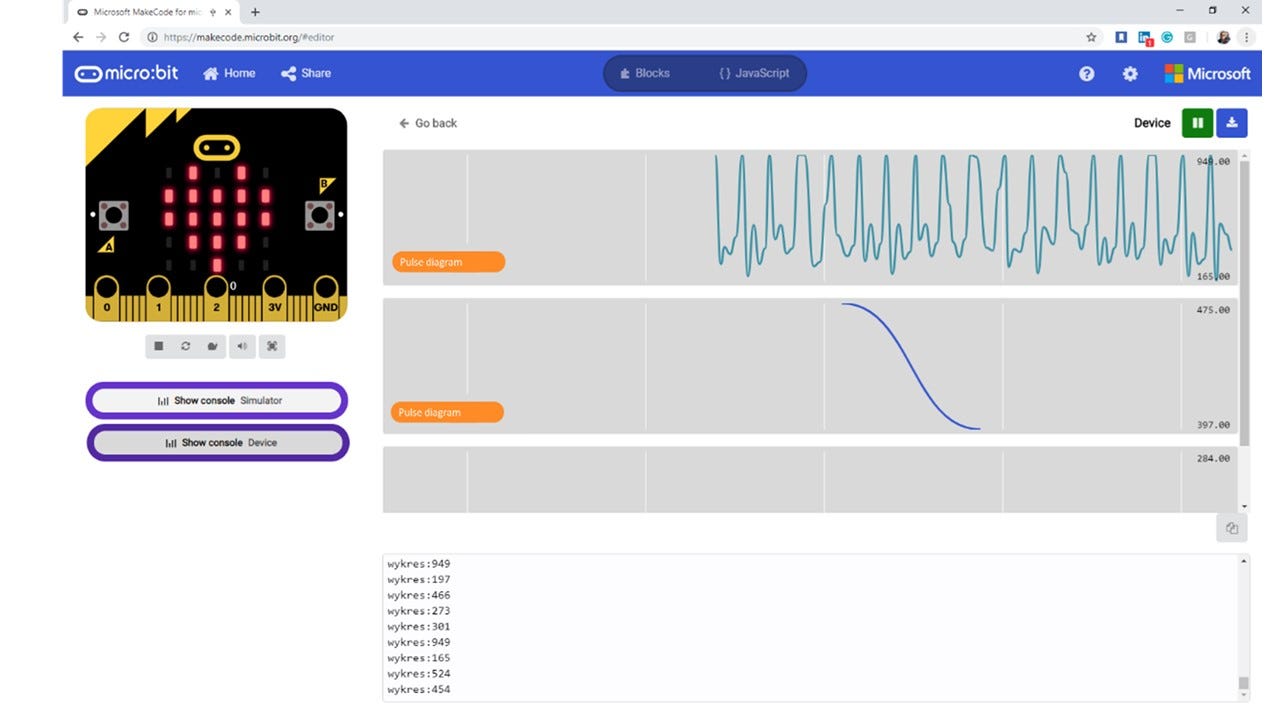Click the 3V pin on the micro:bit
This screenshot has height=720, width=1280.
pos(275,299)
